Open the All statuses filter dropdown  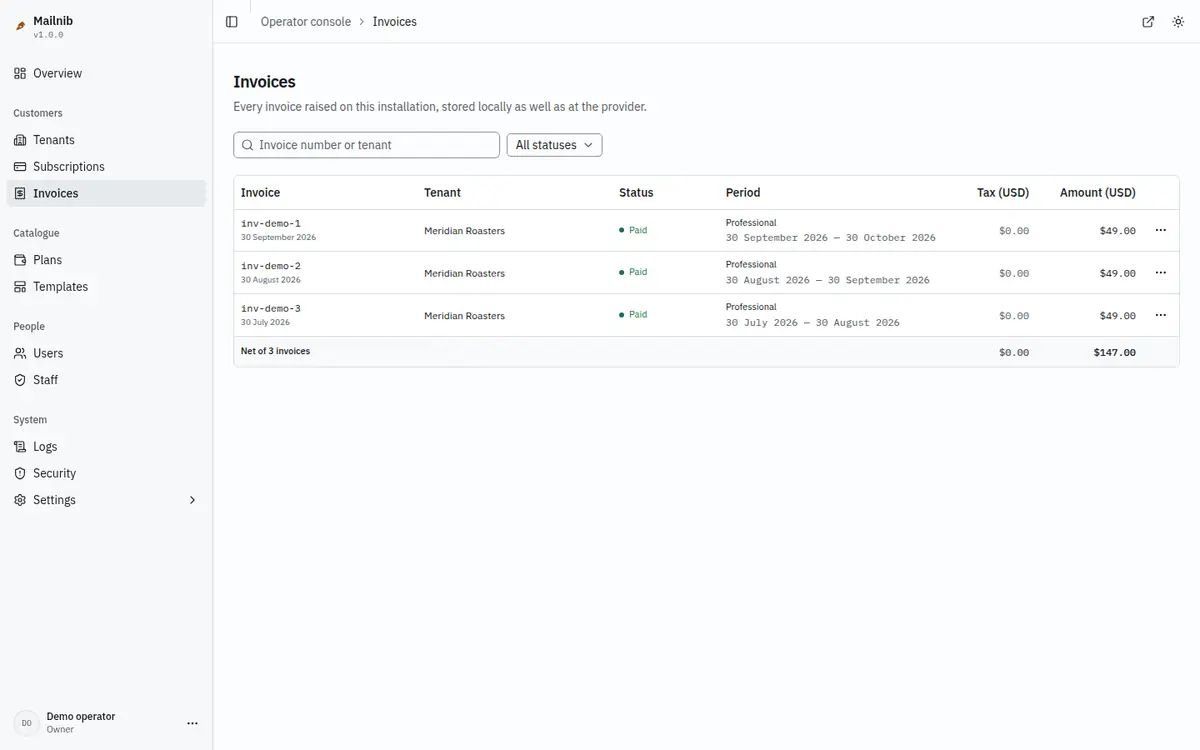pyautogui.click(x=554, y=145)
